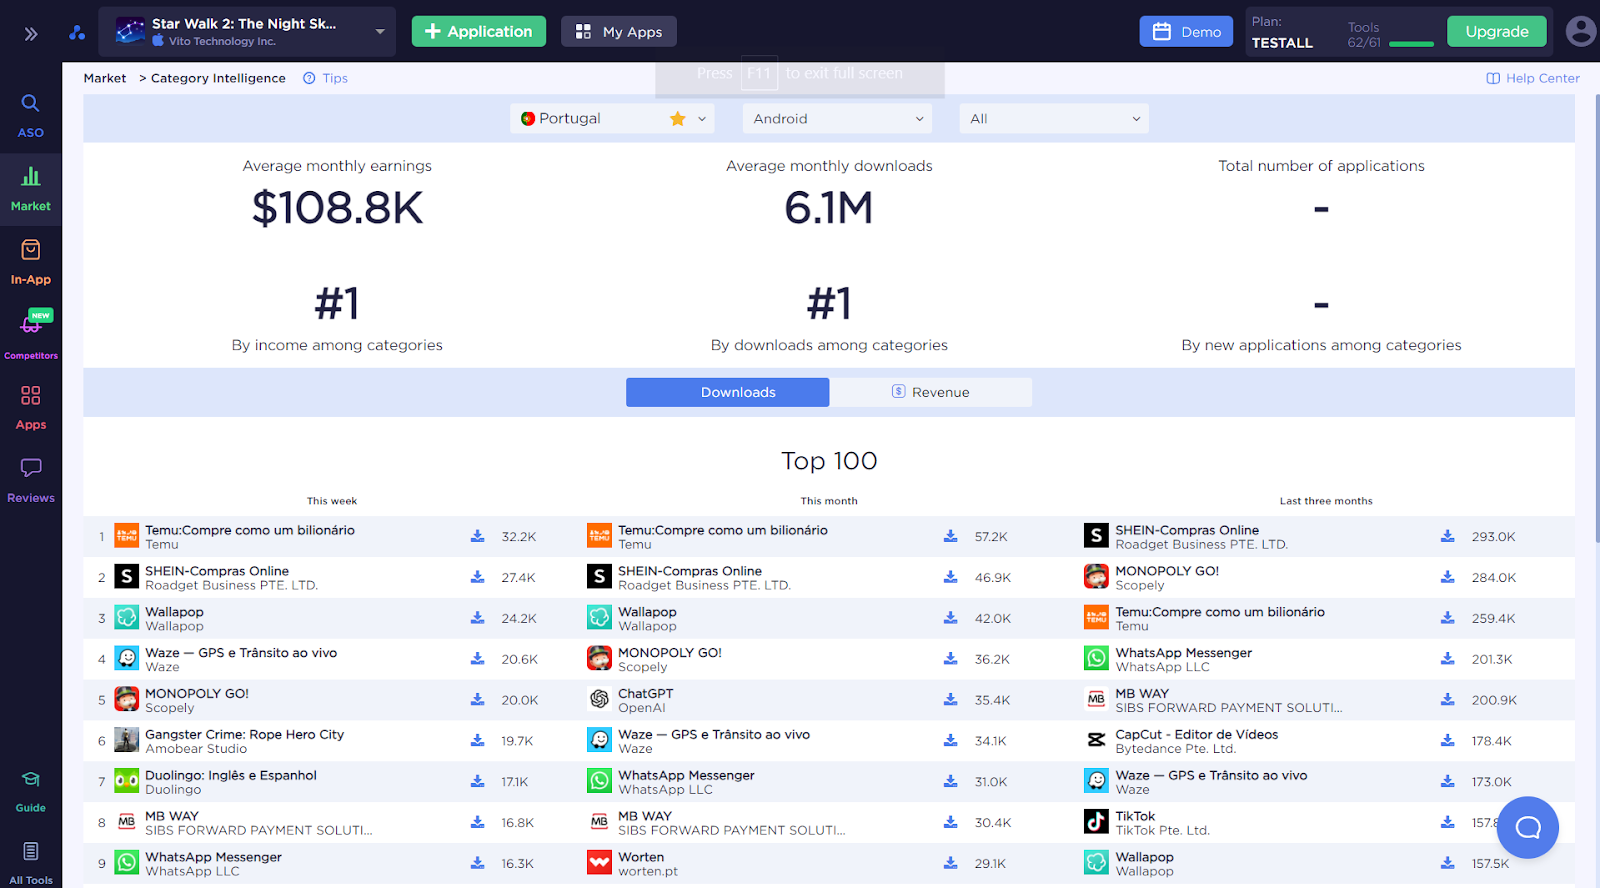Click Gangster Crime: Rope Hero City title

coord(245,734)
